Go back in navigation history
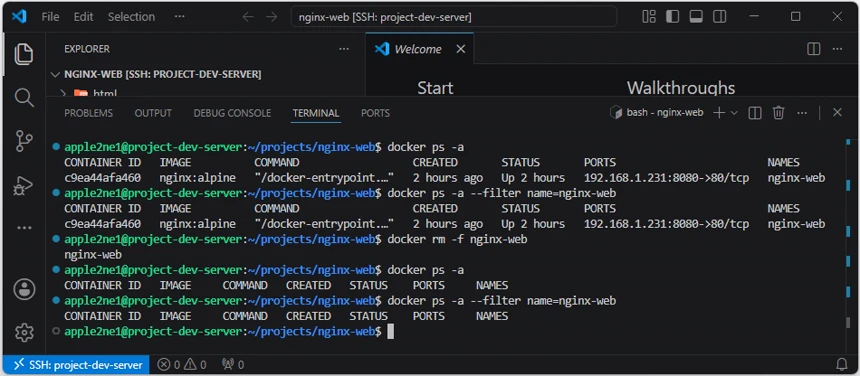 [x=248, y=17]
